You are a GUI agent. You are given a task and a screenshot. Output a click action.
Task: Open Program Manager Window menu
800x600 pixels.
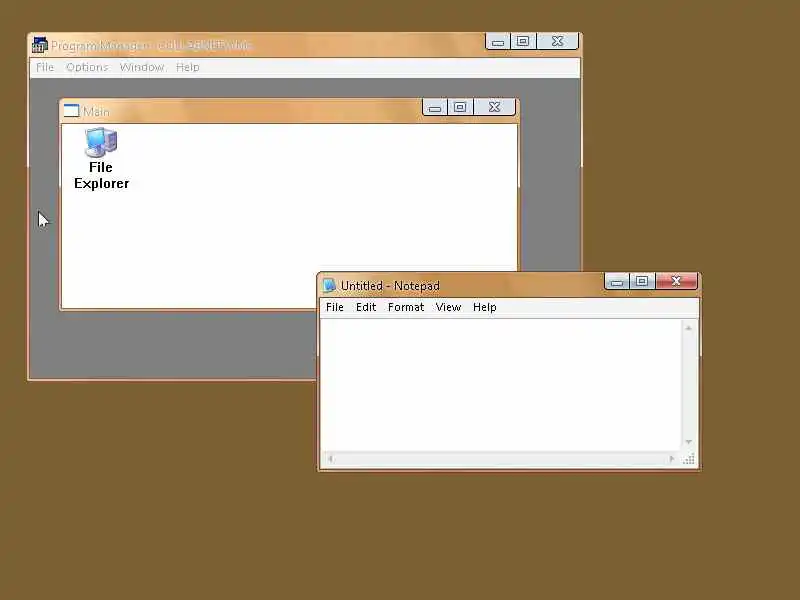[x=142, y=67]
